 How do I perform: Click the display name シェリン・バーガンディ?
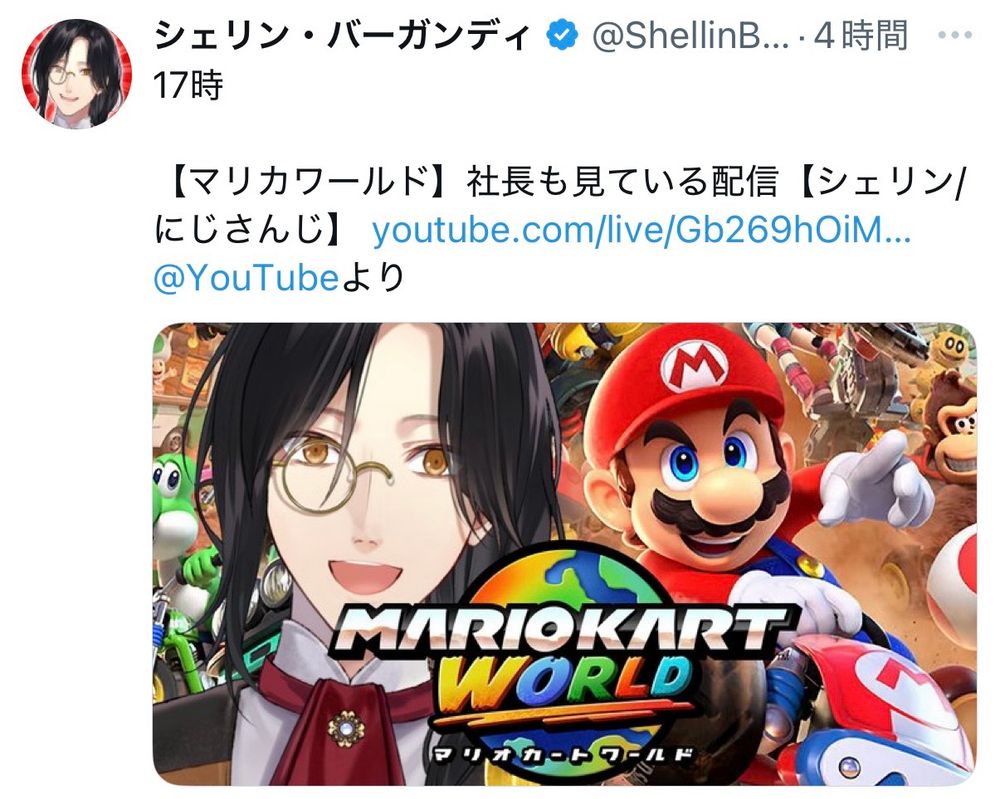[x=343, y=36]
